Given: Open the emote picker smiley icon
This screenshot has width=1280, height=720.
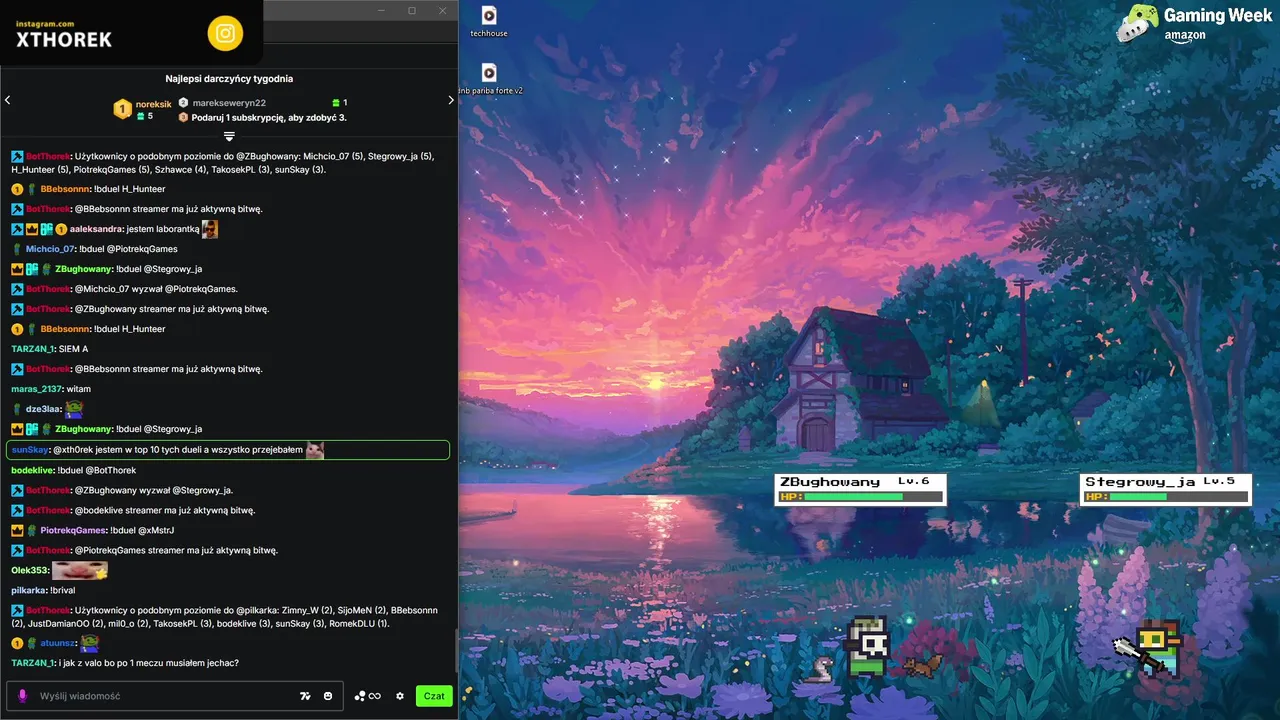Looking at the screenshot, I should 327,696.
